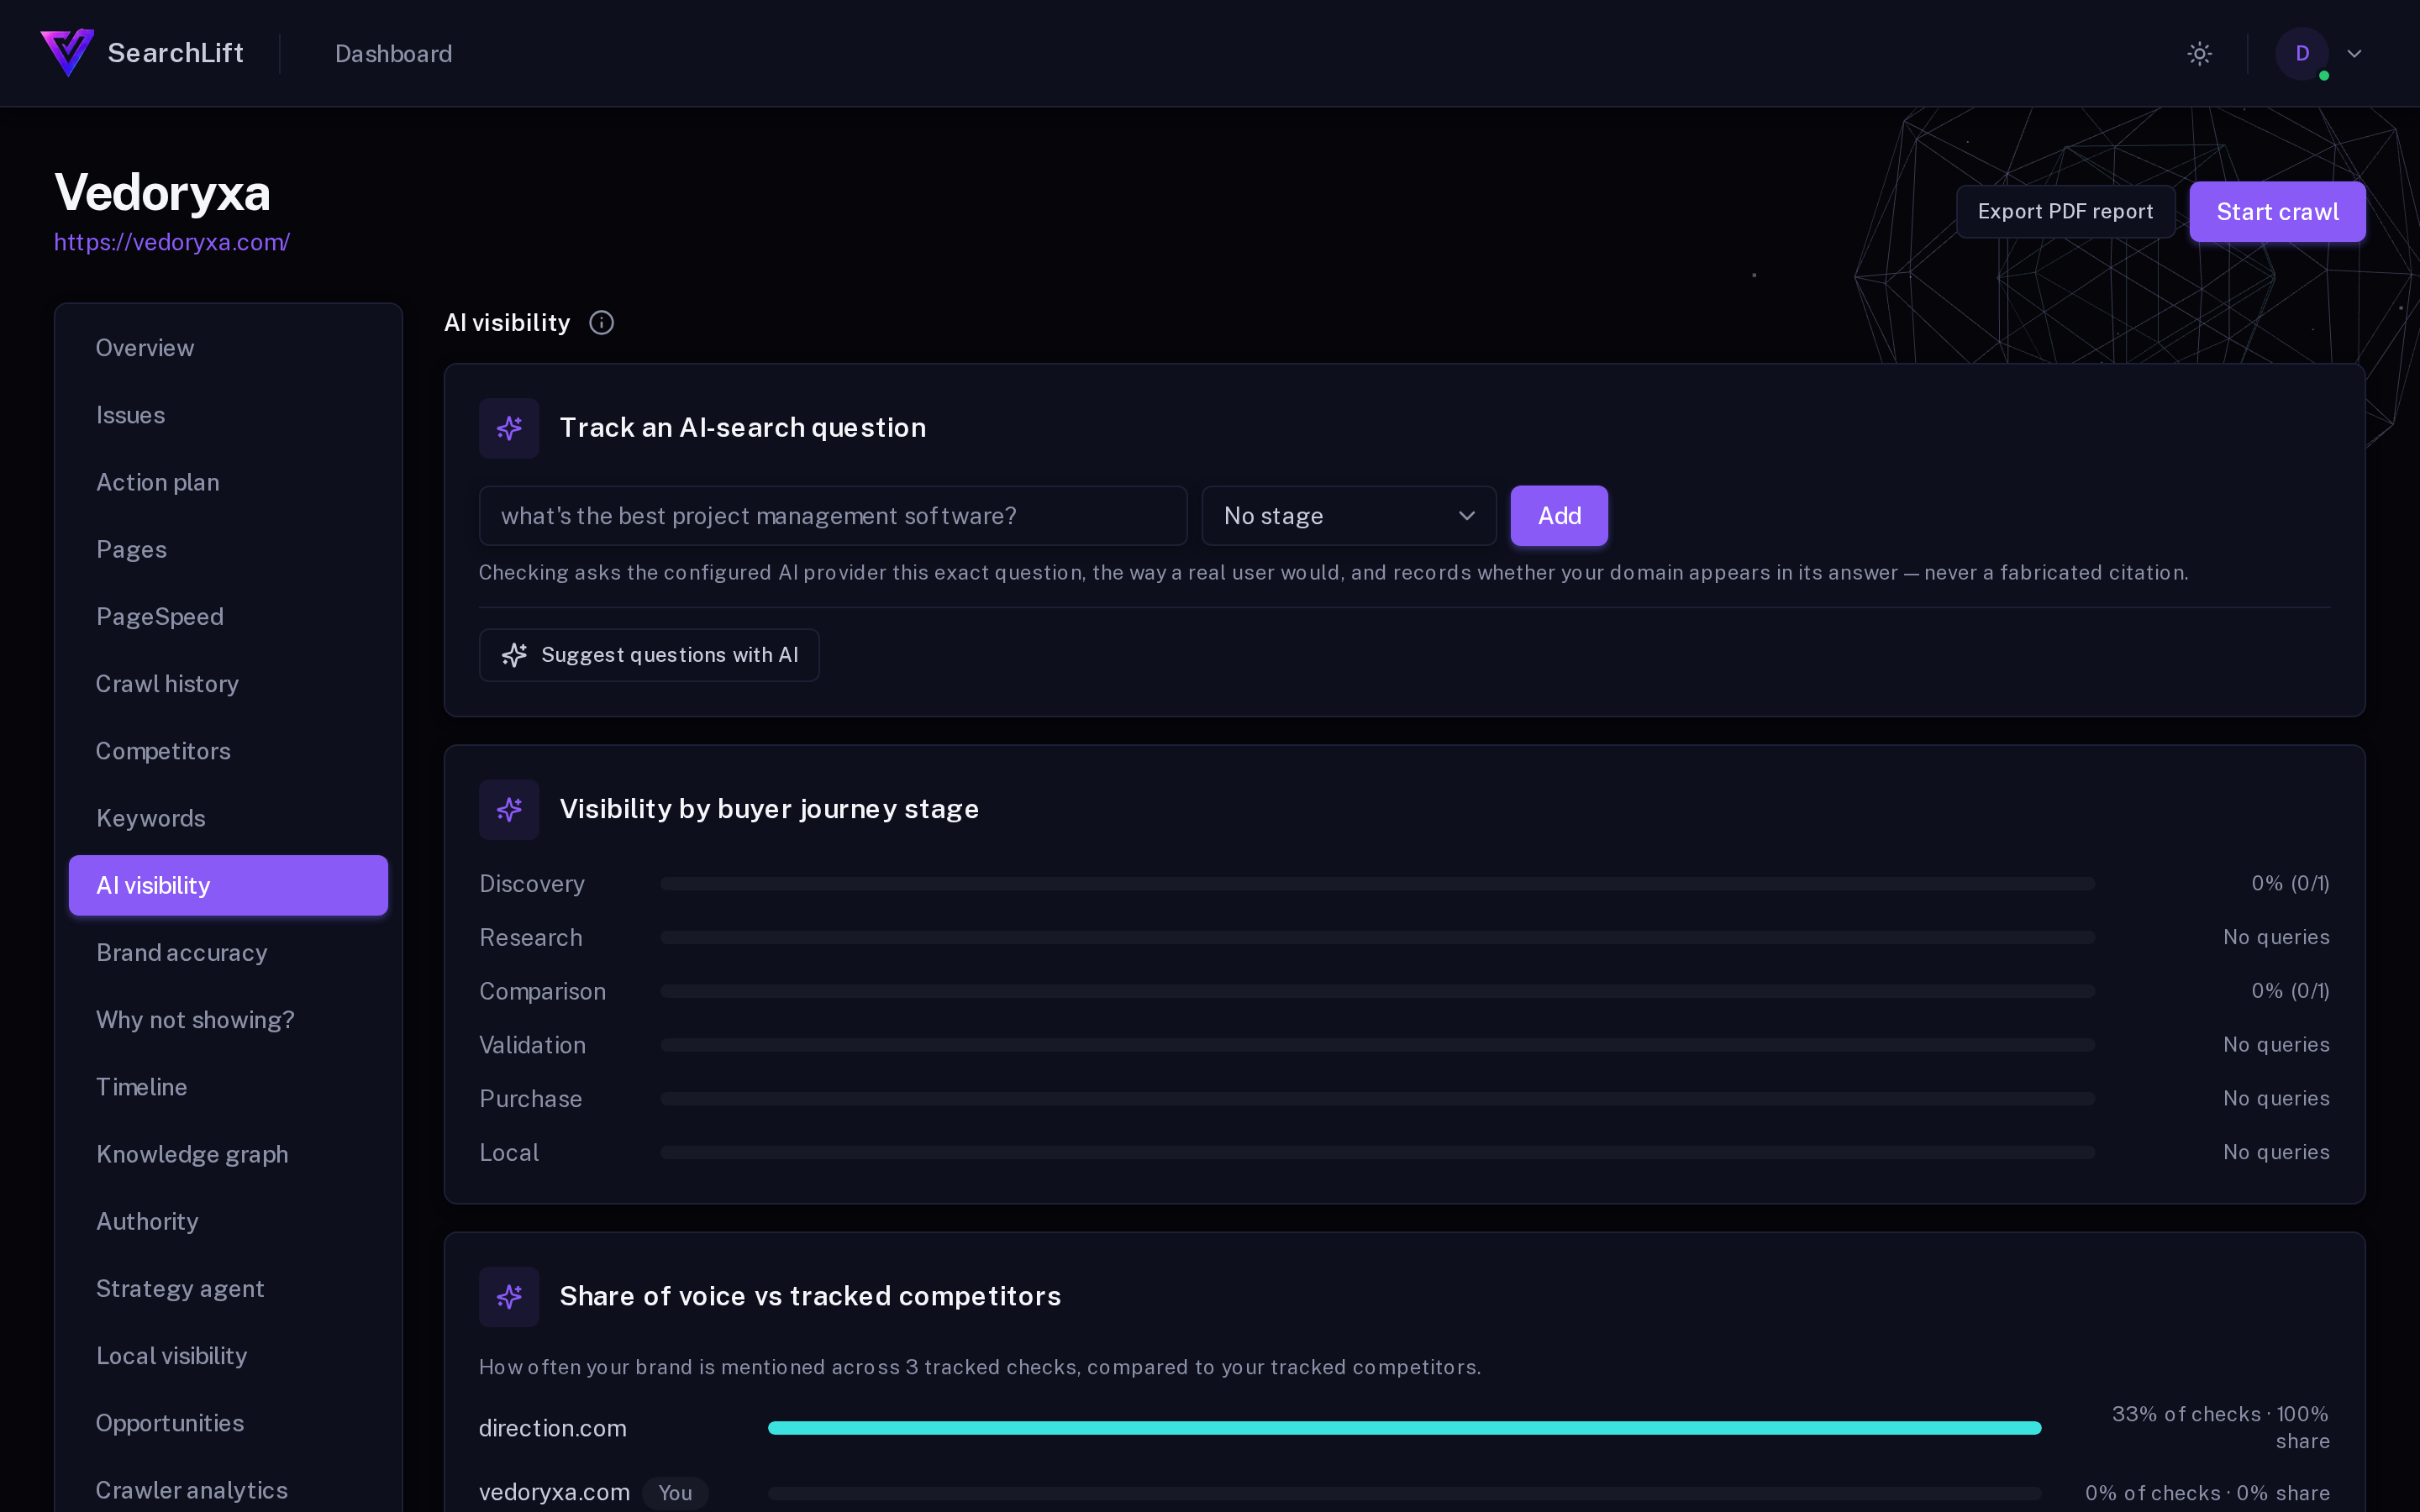This screenshot has height=1512, width=2420.
Task: Open Brand accuracy in the sidebar
Action: click(x=228, y=953)
